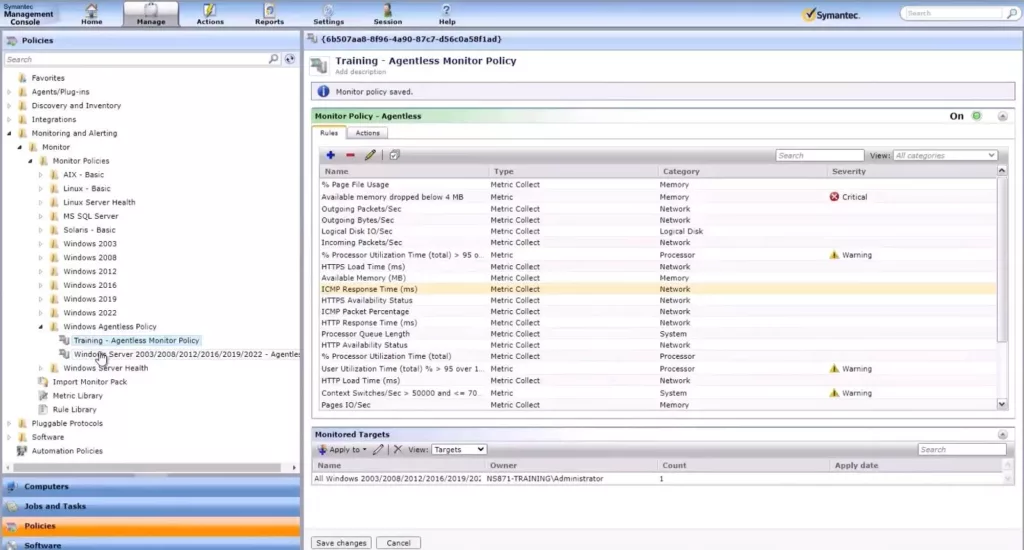Click the refresh icon beside Policies search
Screen dimensions: 1024x550
290,59
